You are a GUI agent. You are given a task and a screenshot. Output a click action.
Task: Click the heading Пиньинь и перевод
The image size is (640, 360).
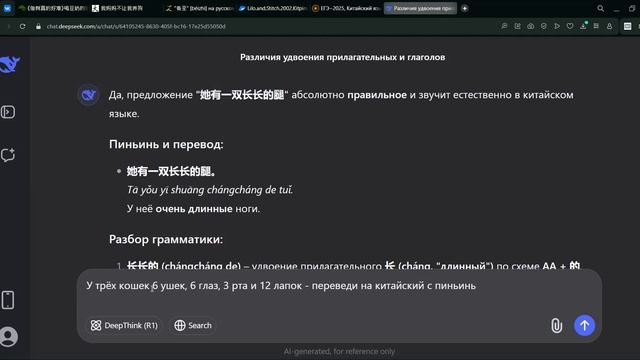[166, 144]
